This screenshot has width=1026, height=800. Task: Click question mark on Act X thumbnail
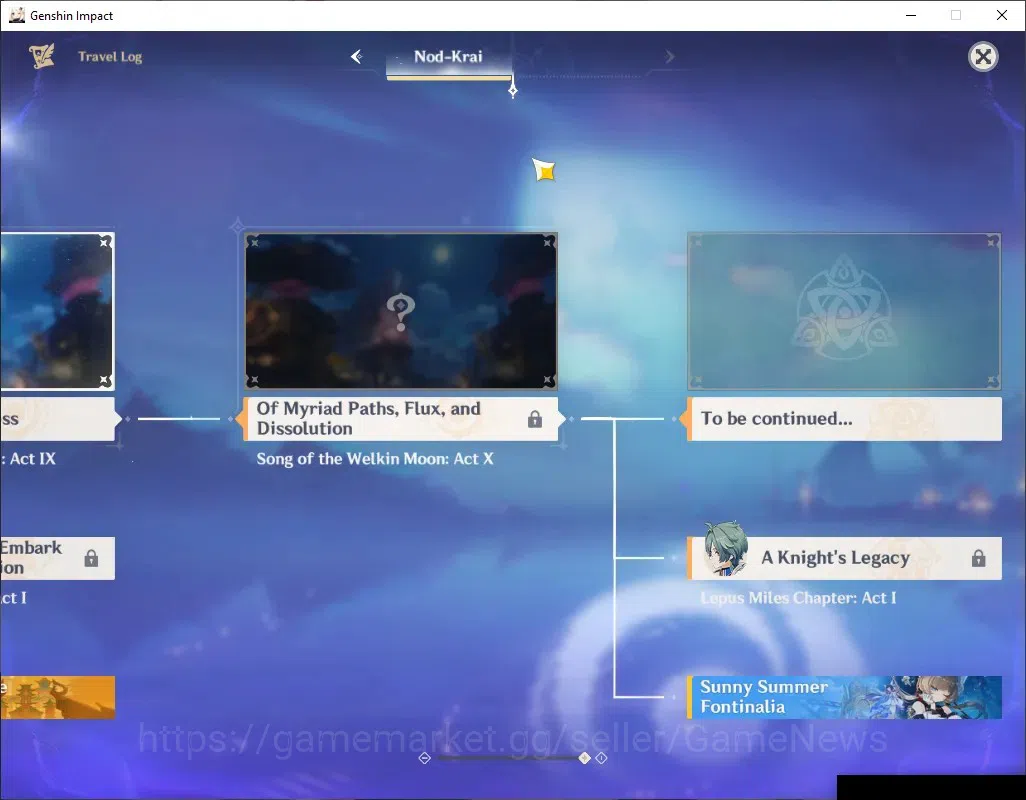400,311
